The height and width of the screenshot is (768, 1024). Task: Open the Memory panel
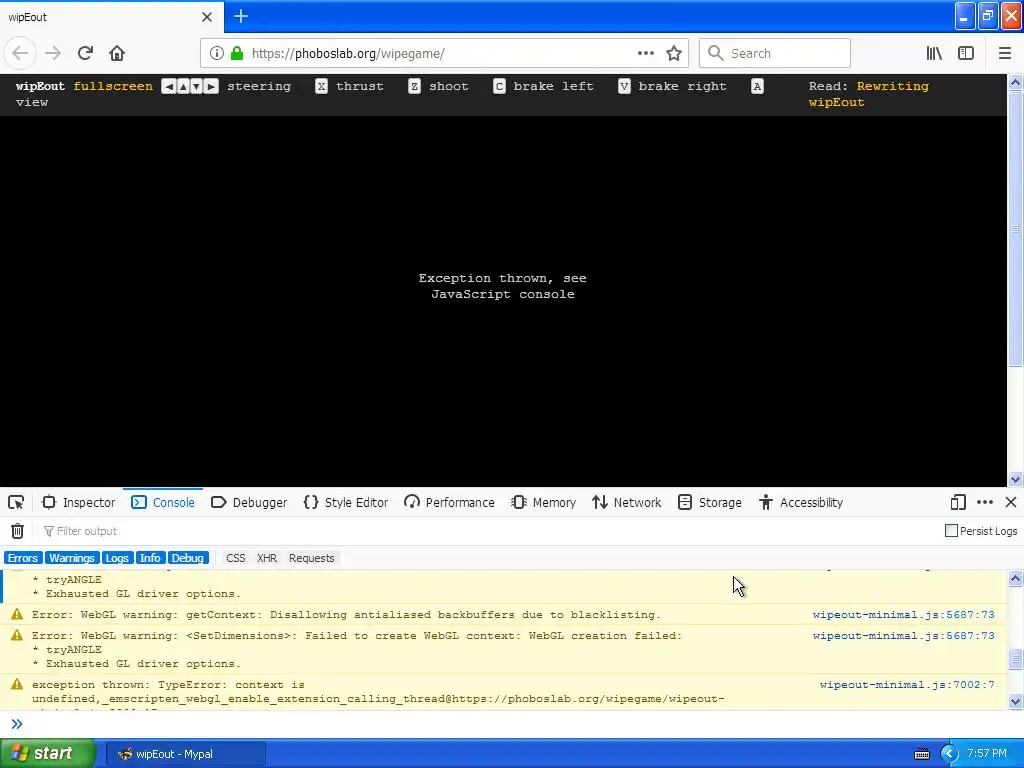(x=544, y=502)
